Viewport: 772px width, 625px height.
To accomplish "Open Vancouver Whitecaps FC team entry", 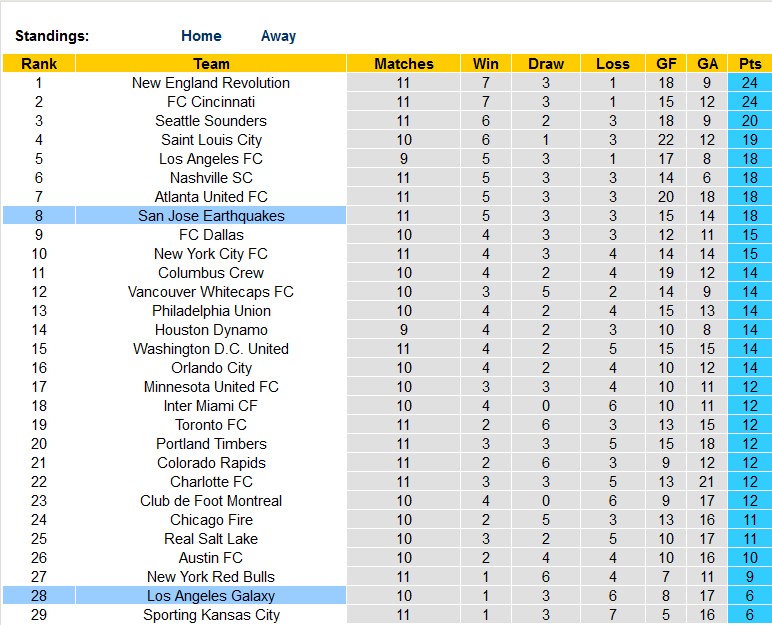I will pos(211,292).
